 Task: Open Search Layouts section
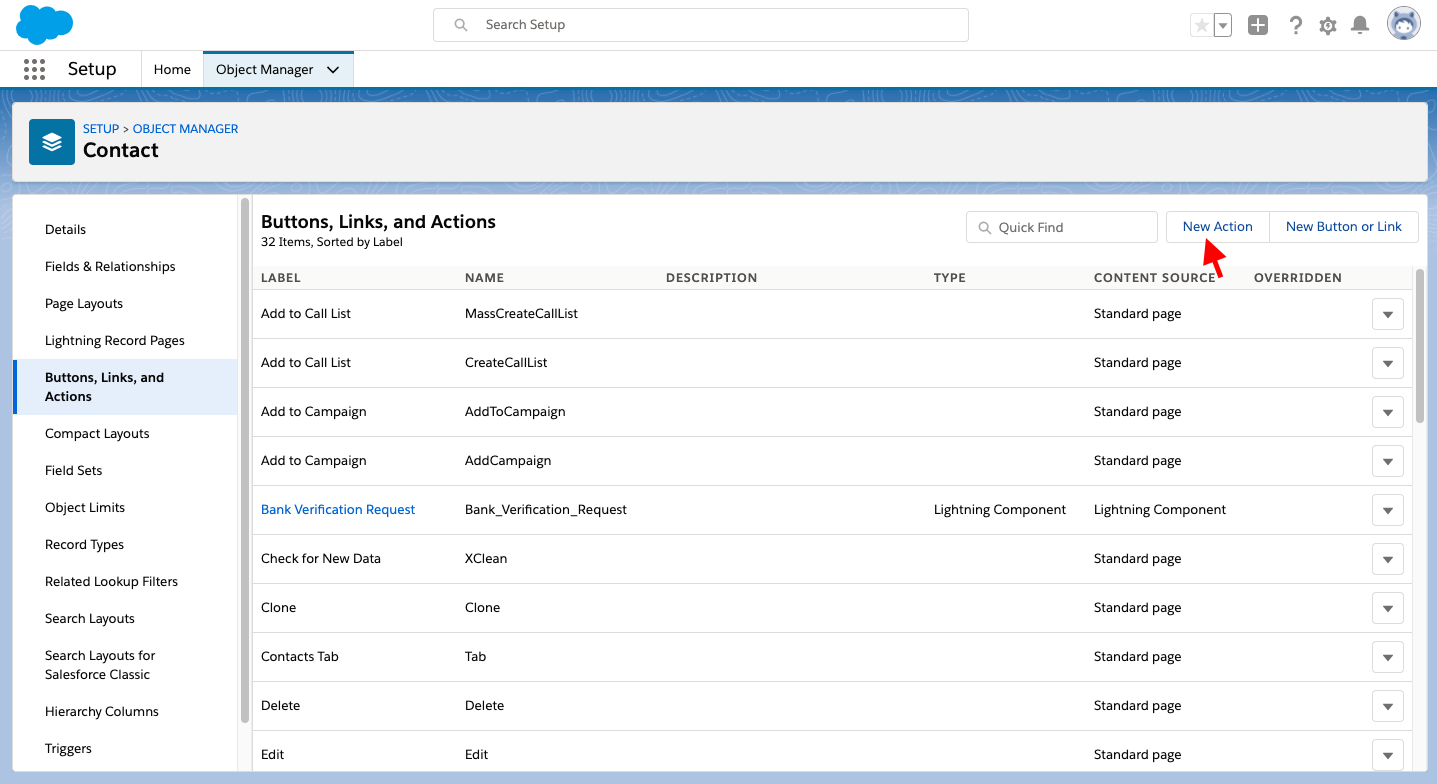click(90, 619)
